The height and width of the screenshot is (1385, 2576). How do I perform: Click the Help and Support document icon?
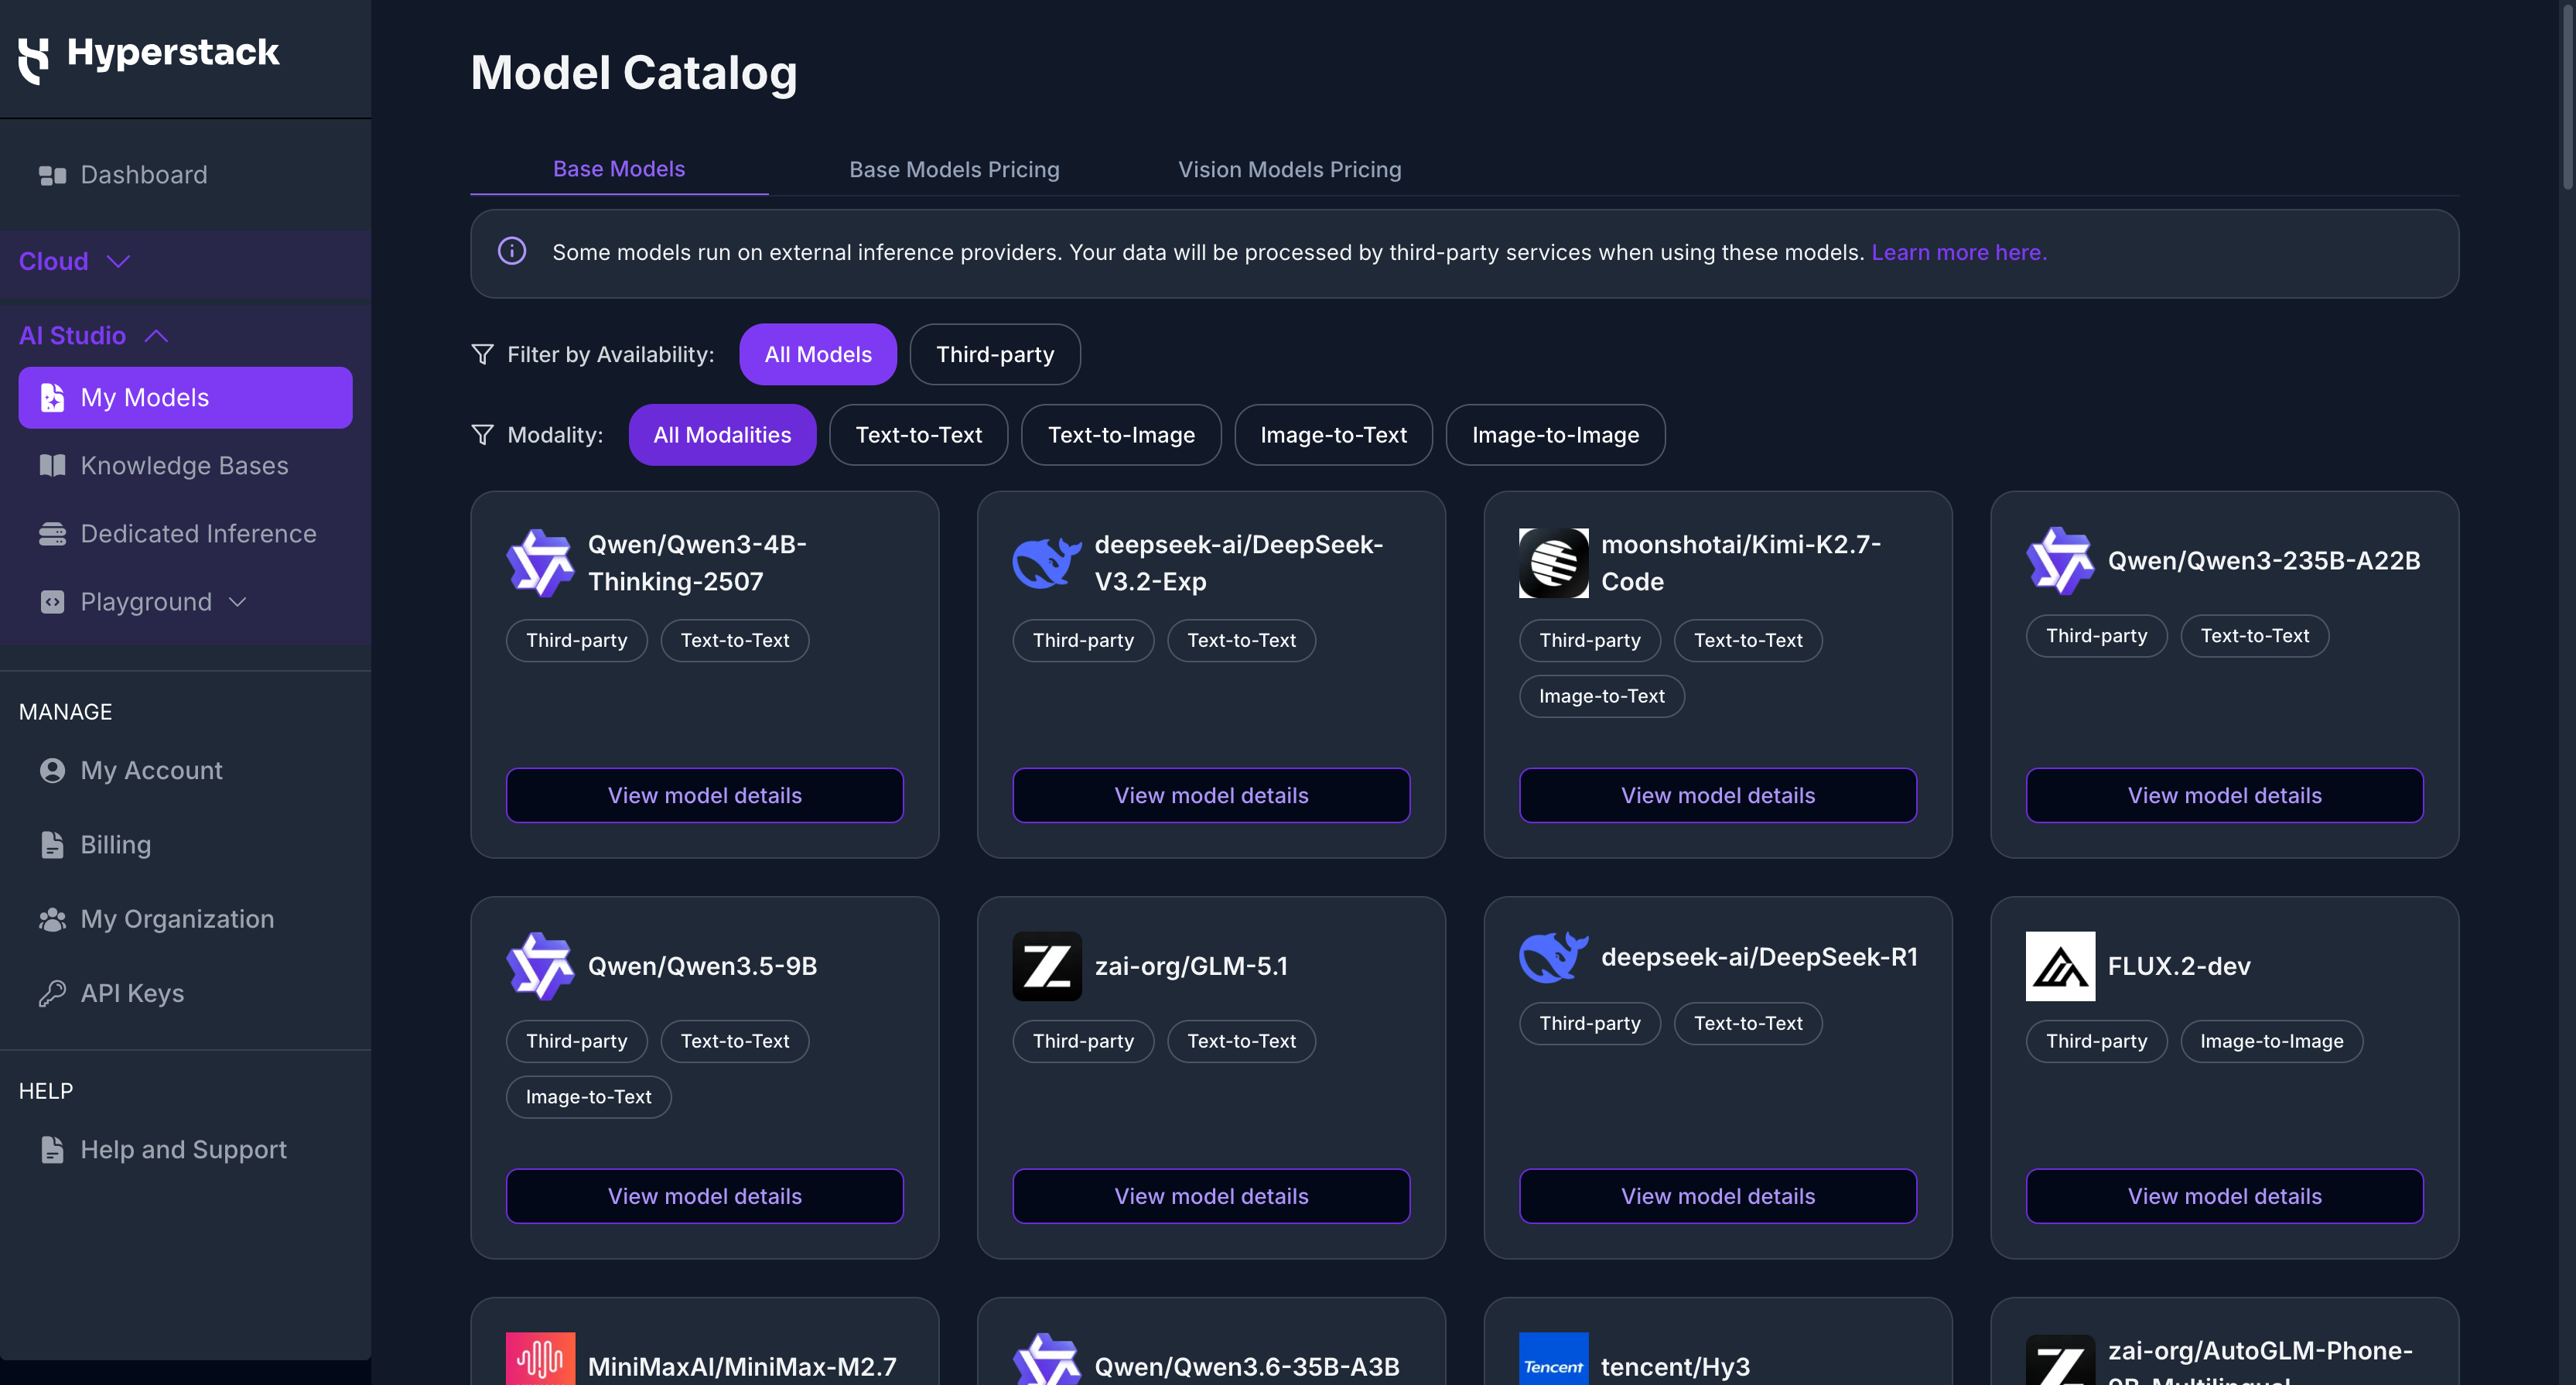click(52, 1149)
